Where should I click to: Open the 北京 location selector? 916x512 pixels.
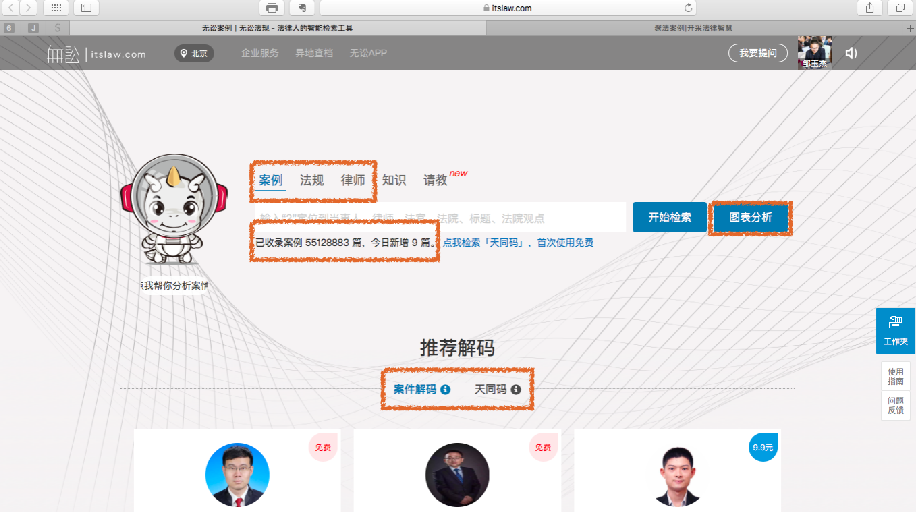point(194,53)
